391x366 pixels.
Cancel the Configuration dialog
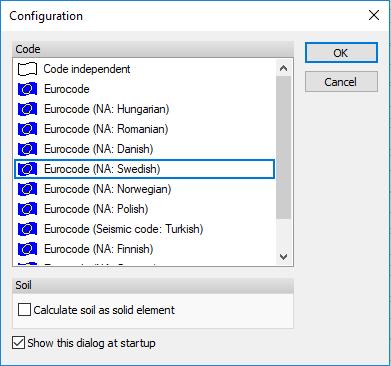(x=341, y=82)
